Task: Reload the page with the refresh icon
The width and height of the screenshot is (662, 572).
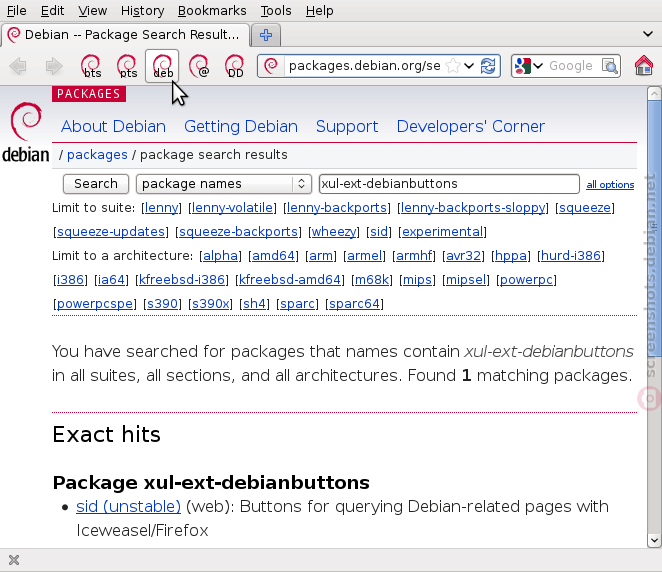Action: pyautogui.click(x=488, y=66)
